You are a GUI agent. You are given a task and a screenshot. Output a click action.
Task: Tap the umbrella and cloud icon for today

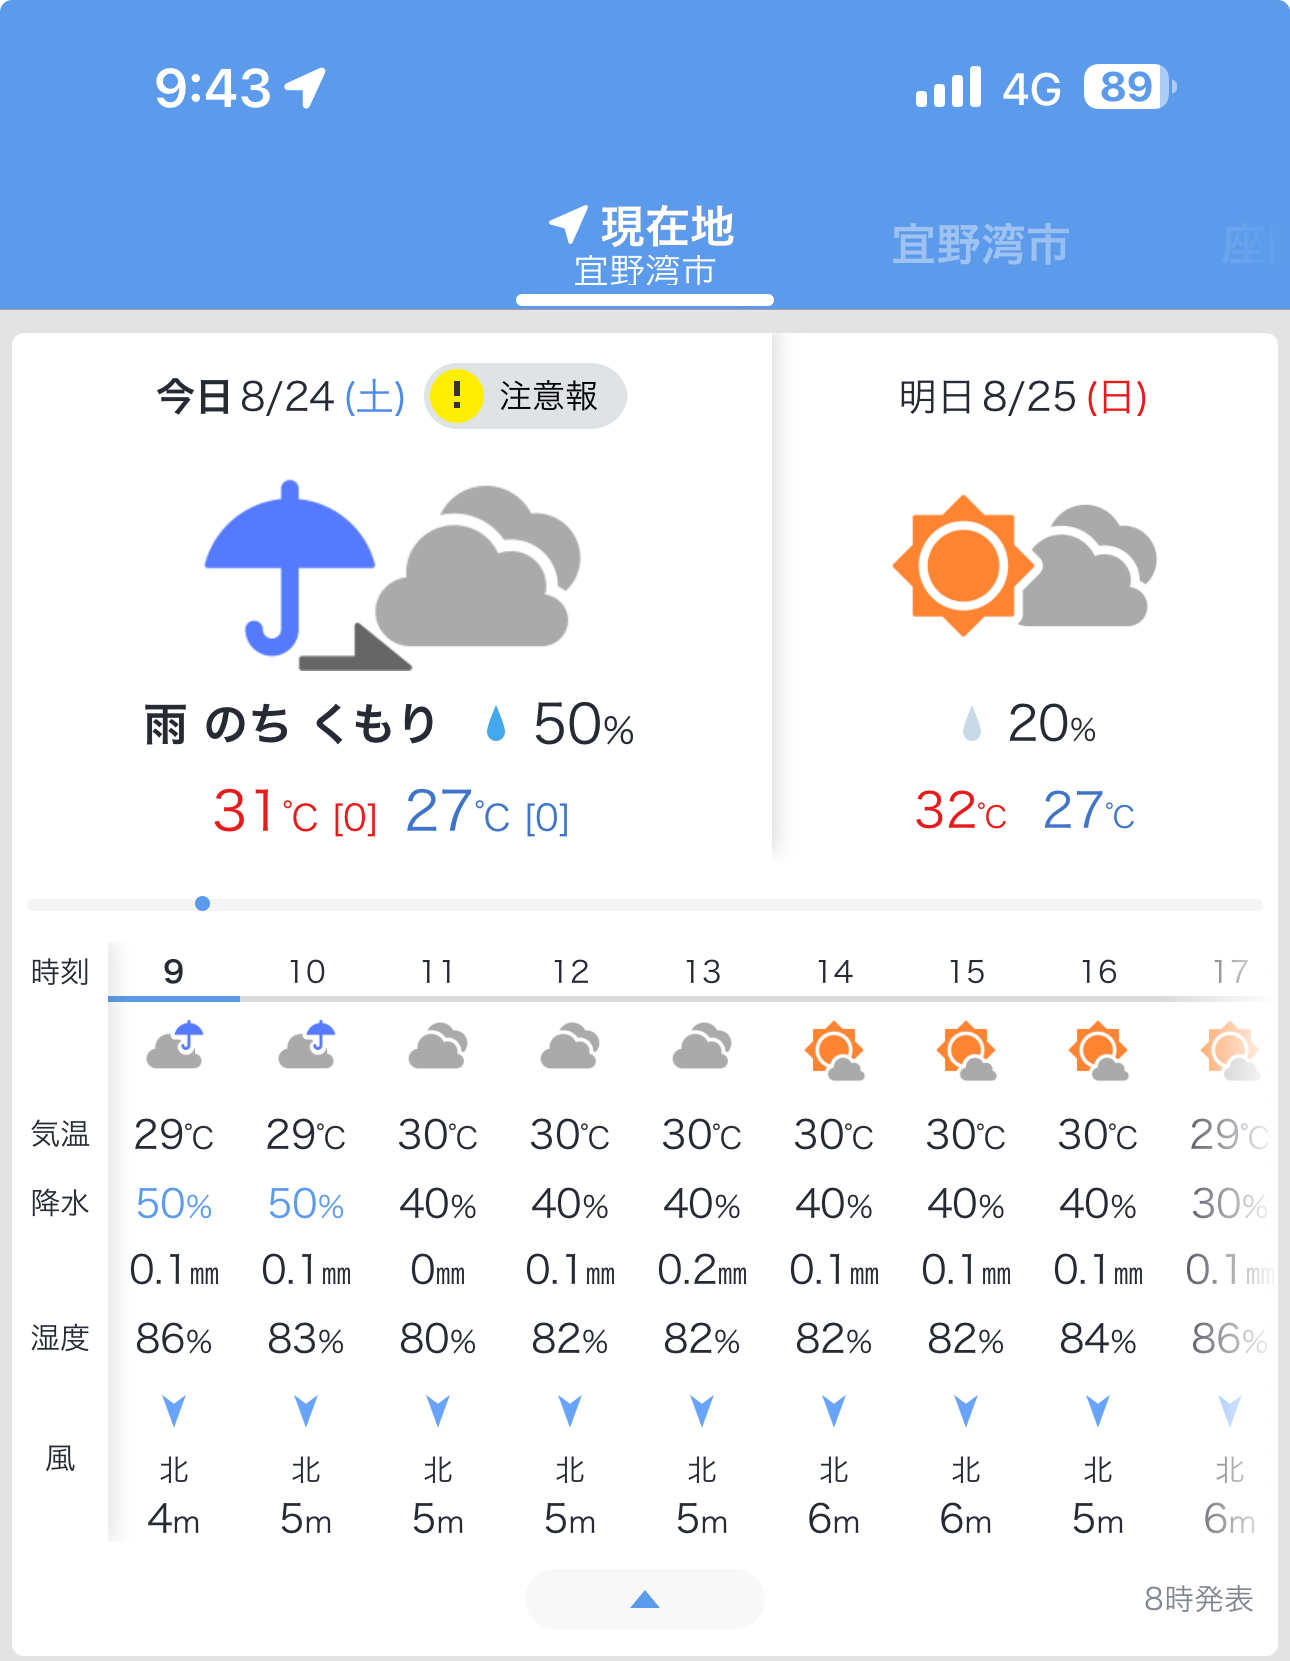[392, 575]
